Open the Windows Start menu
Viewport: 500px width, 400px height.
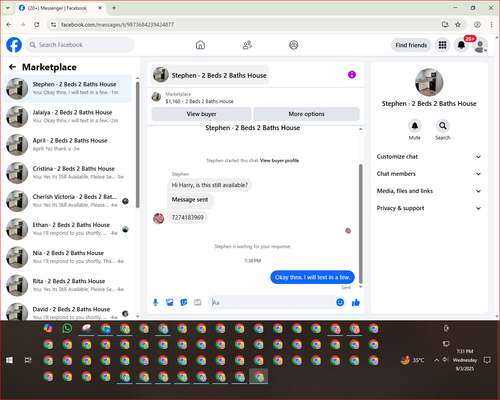click(x=9, y=360)
